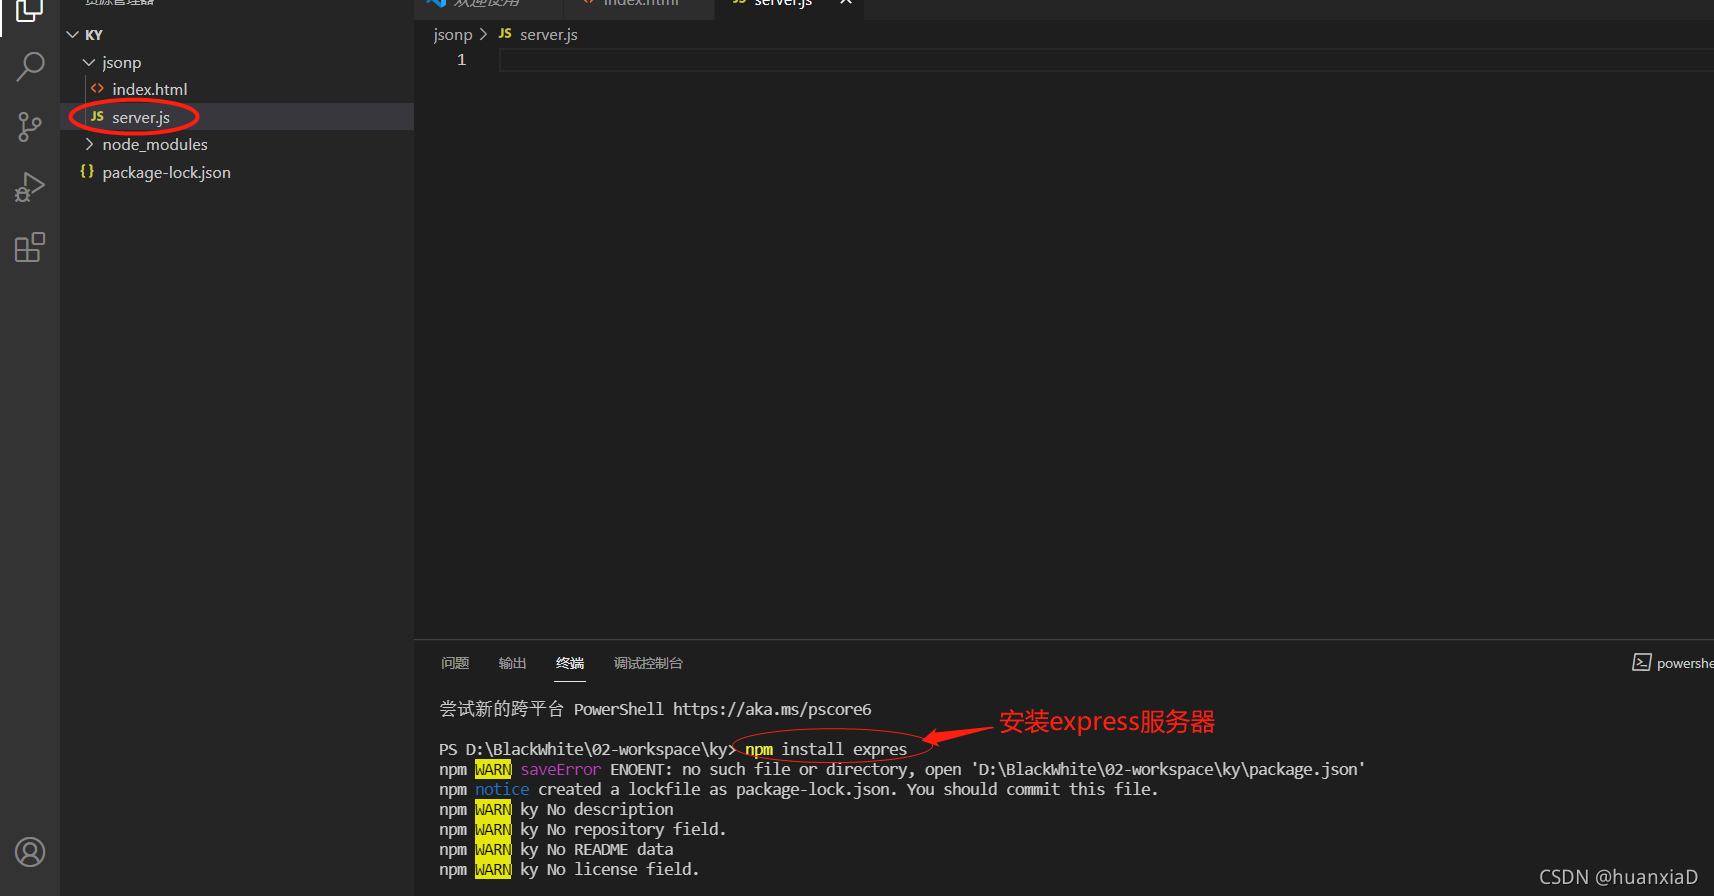Open package-lock.json in the file tree
The height and width of the screenshot is (896, 1714).
pos(166,172)
